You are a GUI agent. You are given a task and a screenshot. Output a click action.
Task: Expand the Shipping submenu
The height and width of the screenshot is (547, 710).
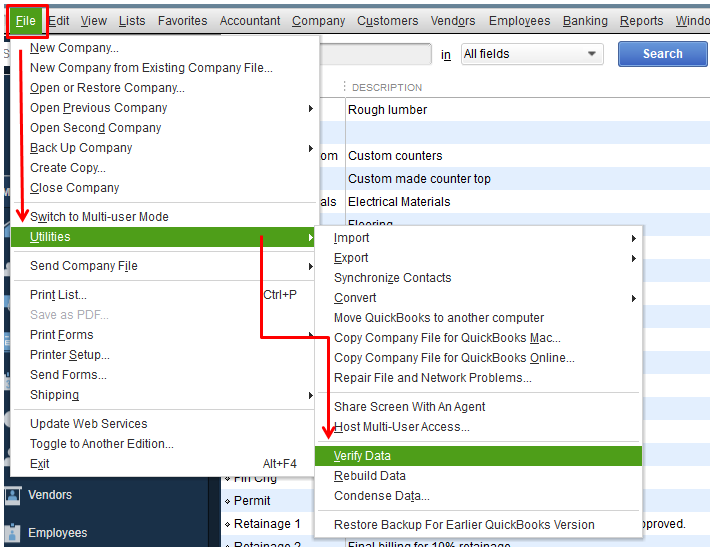163,395
